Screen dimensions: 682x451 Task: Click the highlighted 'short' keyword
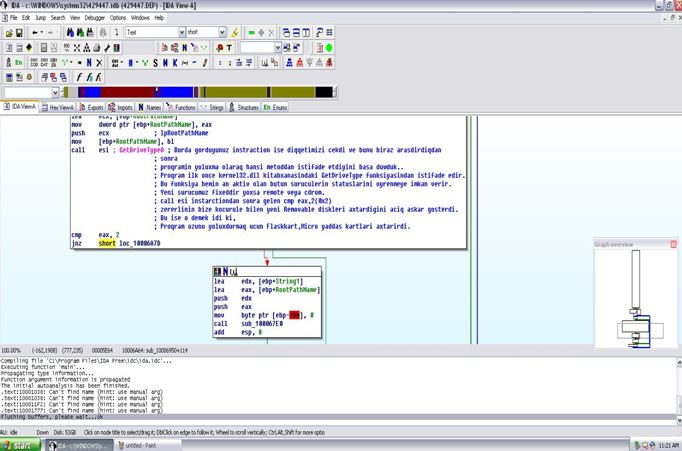107,243
